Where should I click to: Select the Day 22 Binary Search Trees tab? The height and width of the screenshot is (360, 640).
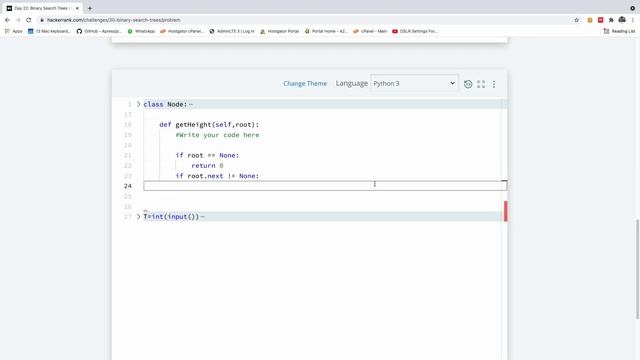[x=42, y=8]
